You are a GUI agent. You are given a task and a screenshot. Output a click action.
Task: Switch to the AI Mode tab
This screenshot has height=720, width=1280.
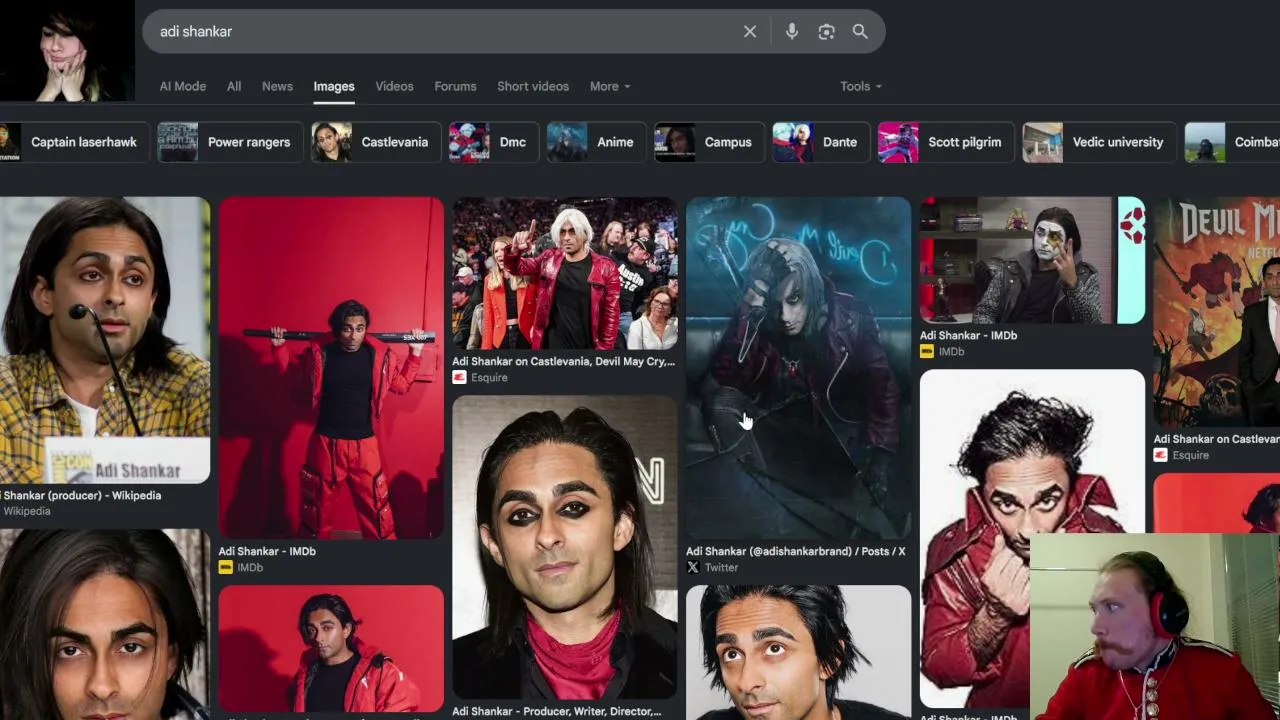[x=183, y=86]
